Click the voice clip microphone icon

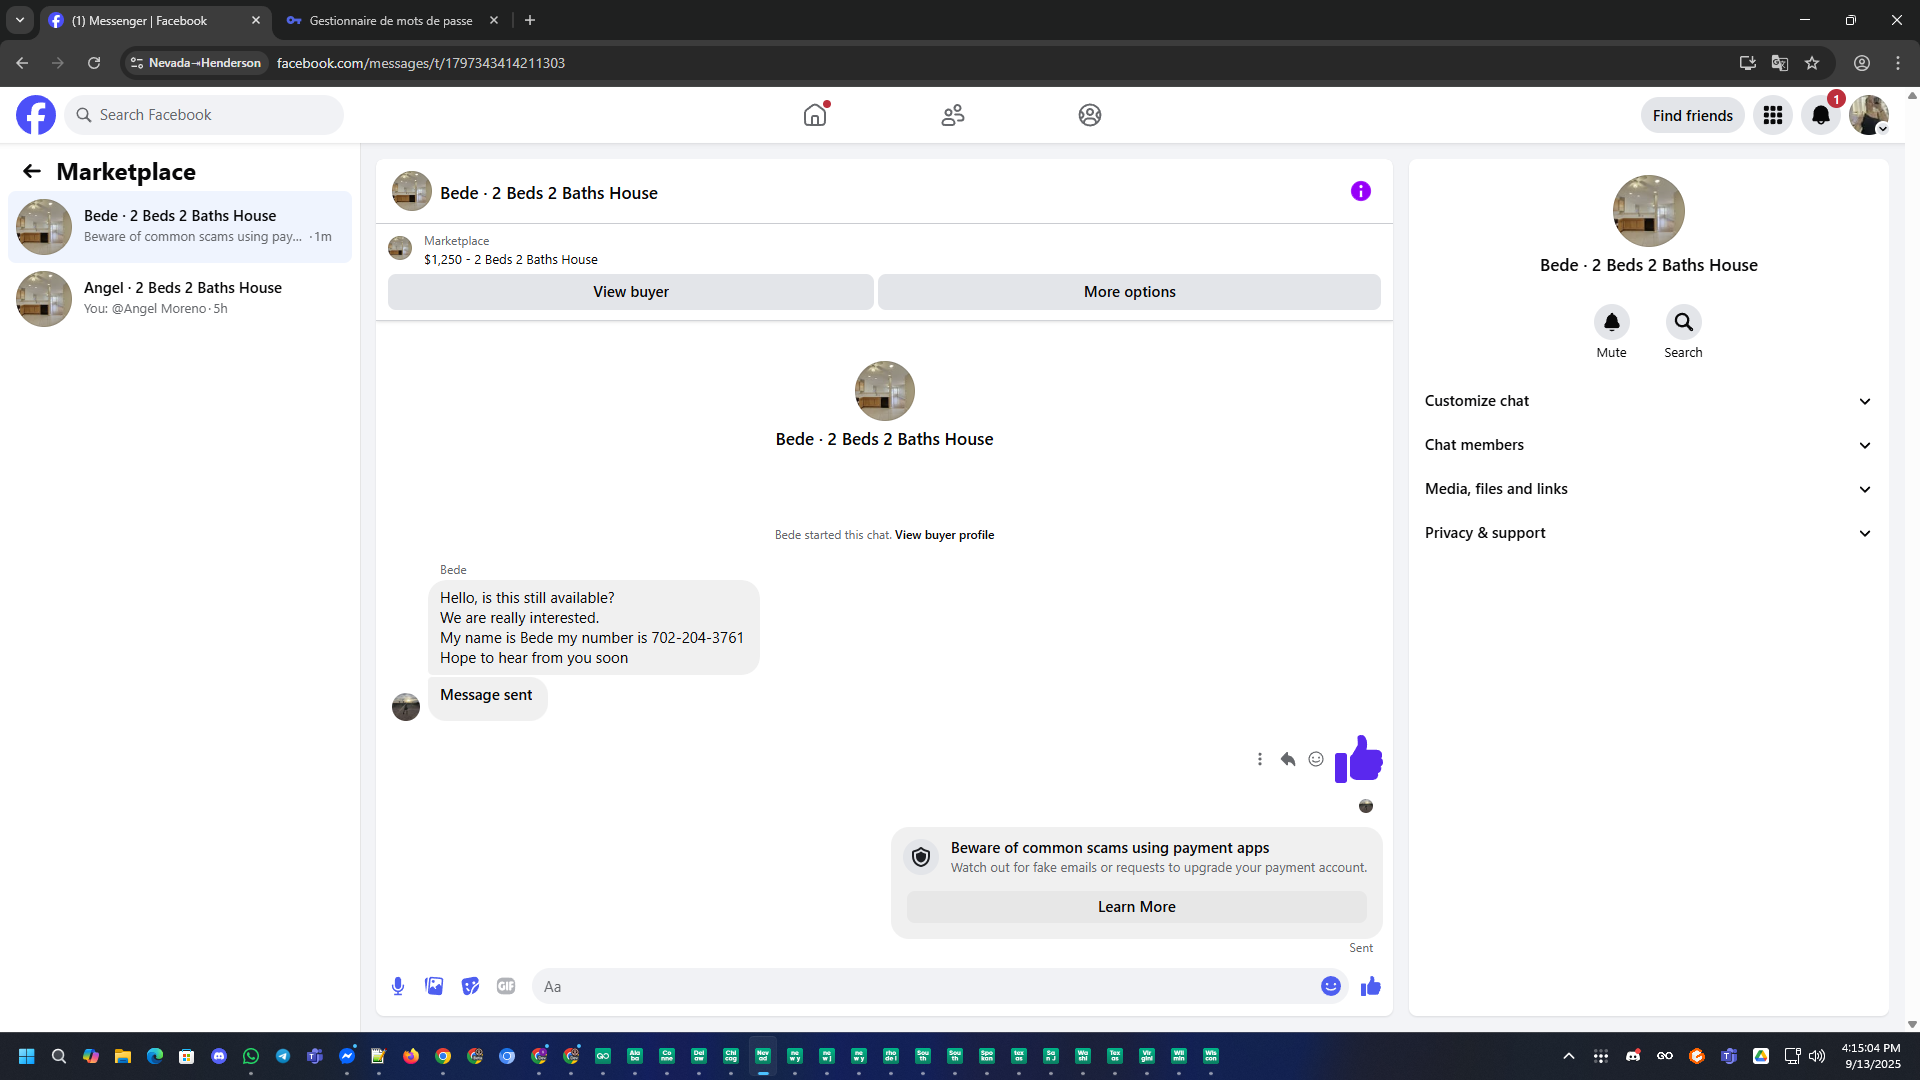pyautogui.click(x=398, y=986)
